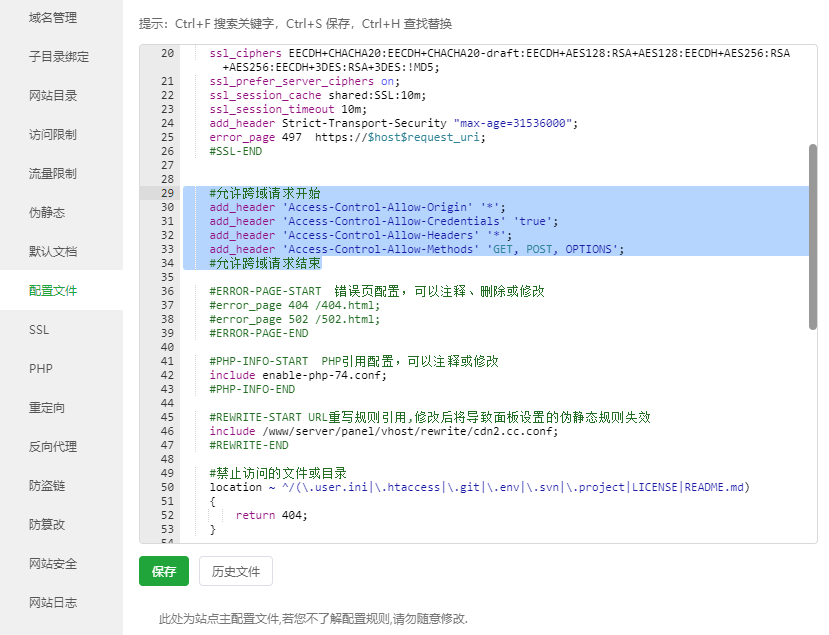Go to 反向代理 reverse proxy settings
The image size is (829, 635).
pyautogui.click(x=54, y=446)
